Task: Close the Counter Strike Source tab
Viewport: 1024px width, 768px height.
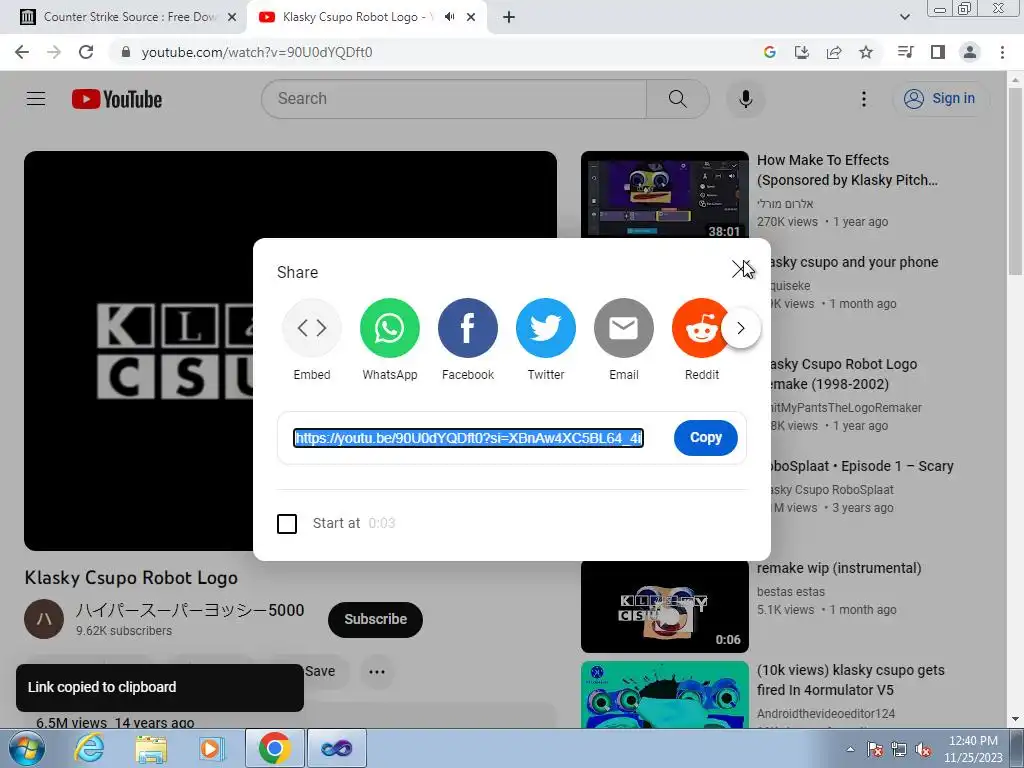Action: pos(232,17)
